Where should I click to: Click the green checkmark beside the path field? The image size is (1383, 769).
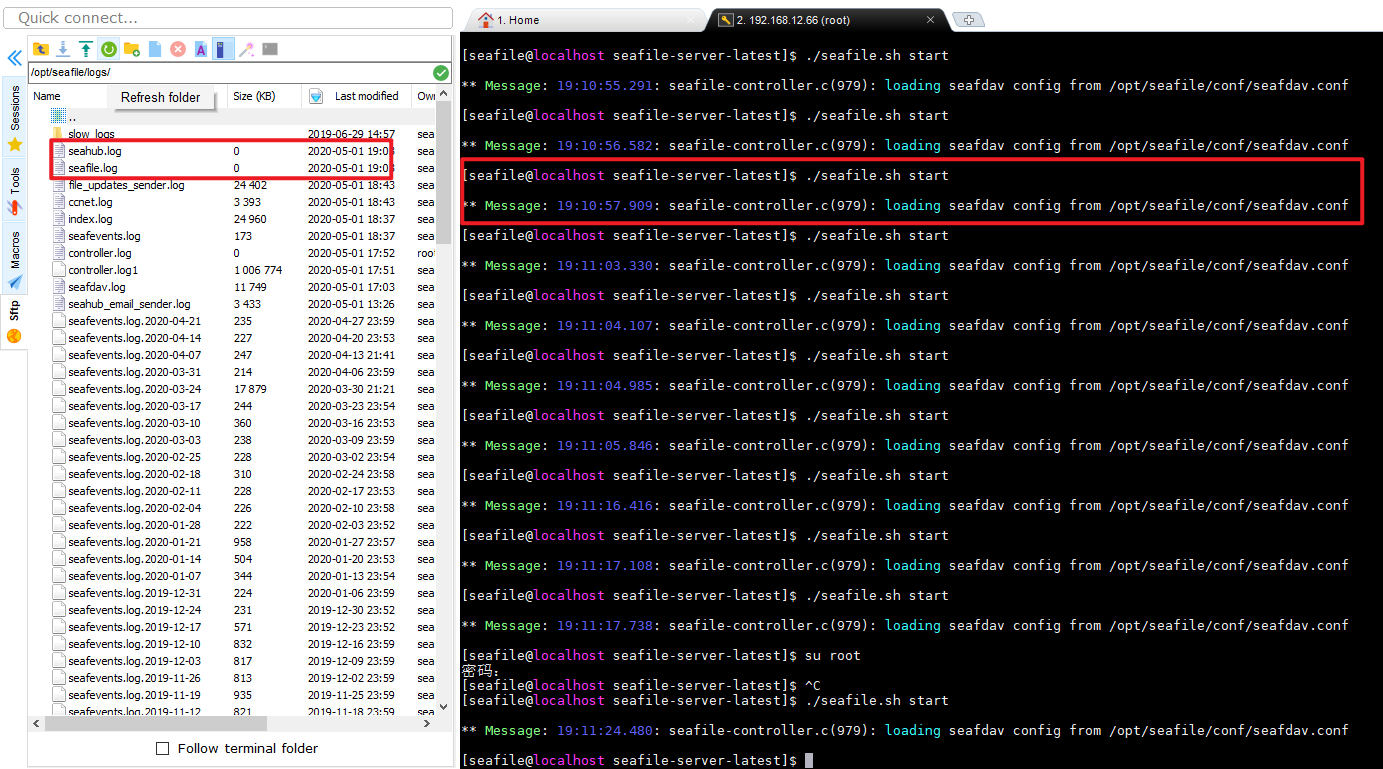pyautogui.click(x=441, y=73)
